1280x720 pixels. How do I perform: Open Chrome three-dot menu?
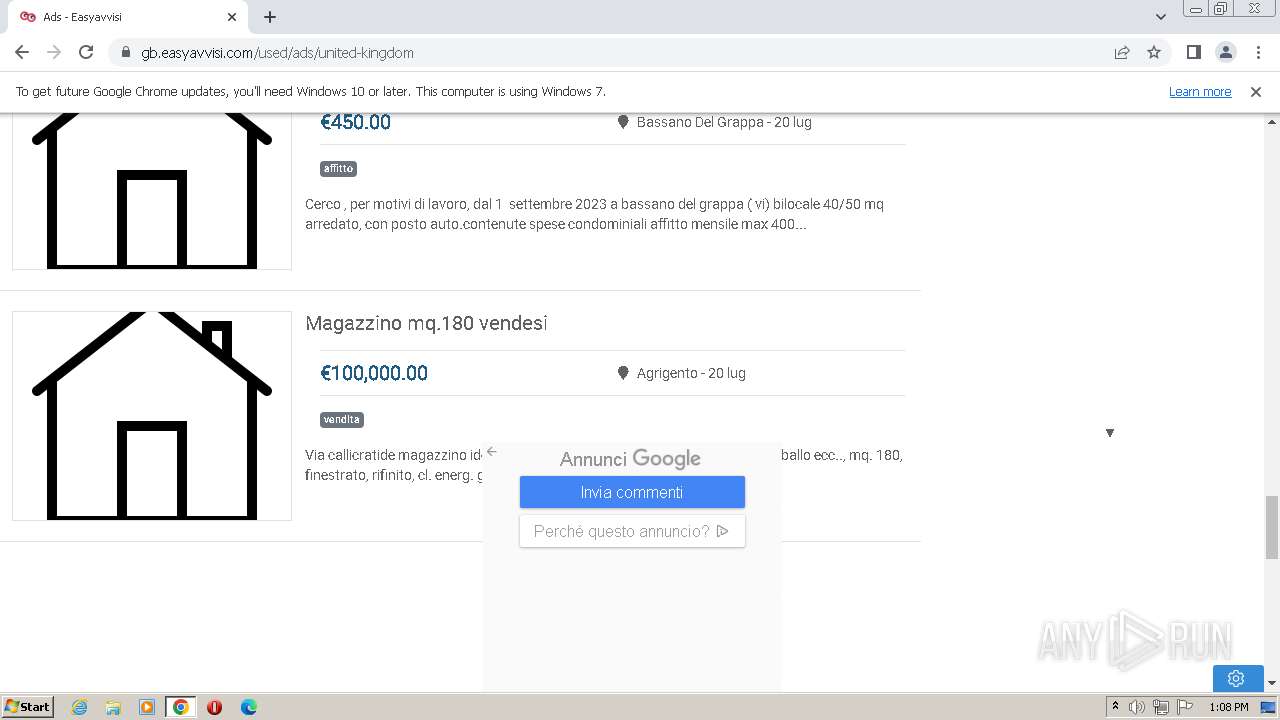click(1258, 52)
